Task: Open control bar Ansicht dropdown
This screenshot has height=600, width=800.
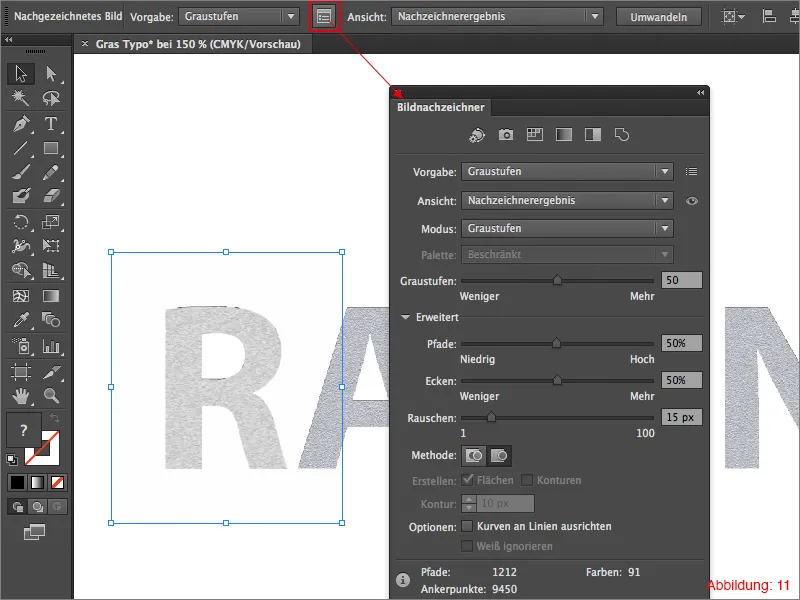Action: click(x=497, y=16)
